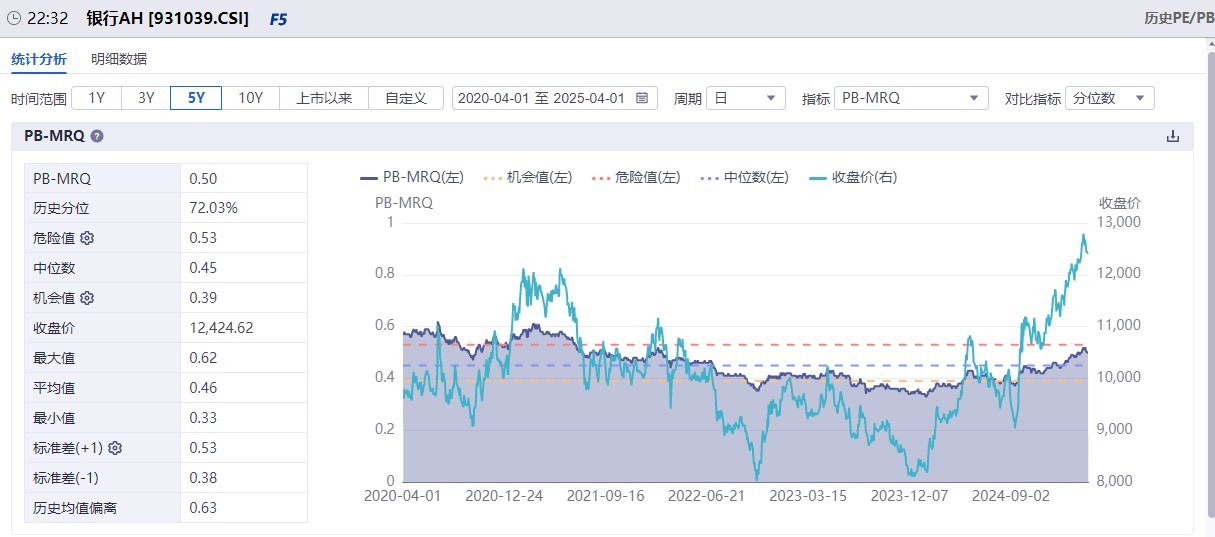This screenshot has width=1215, height=537.
Task: Open settings gear beside 机会值
Action: (87, 298)
